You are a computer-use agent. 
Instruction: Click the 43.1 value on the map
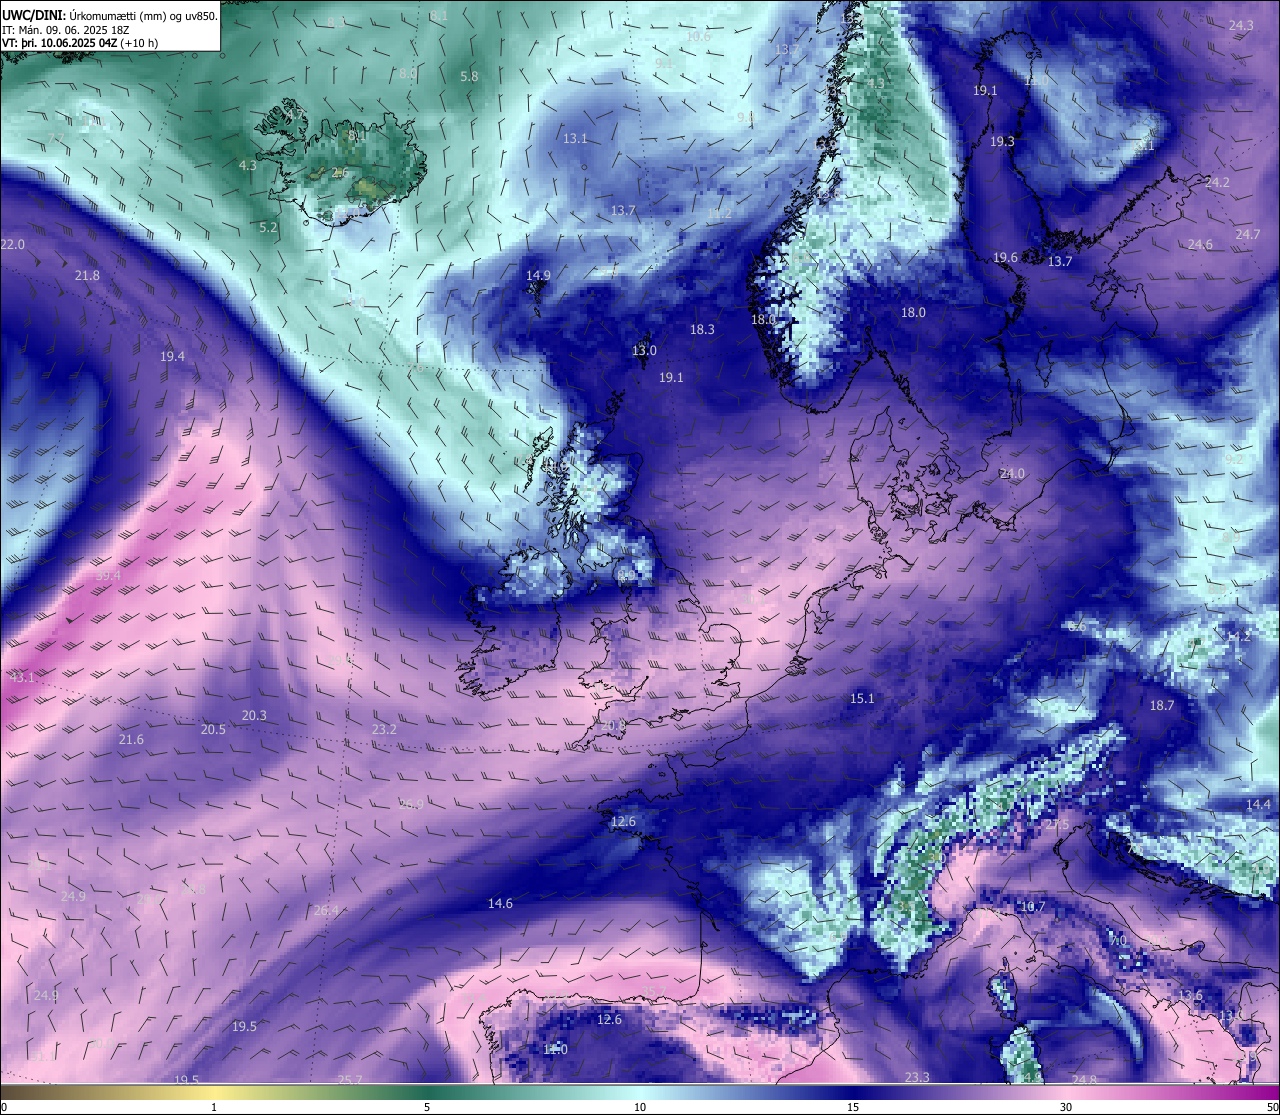pyautogui.click(x=22, y=678)
